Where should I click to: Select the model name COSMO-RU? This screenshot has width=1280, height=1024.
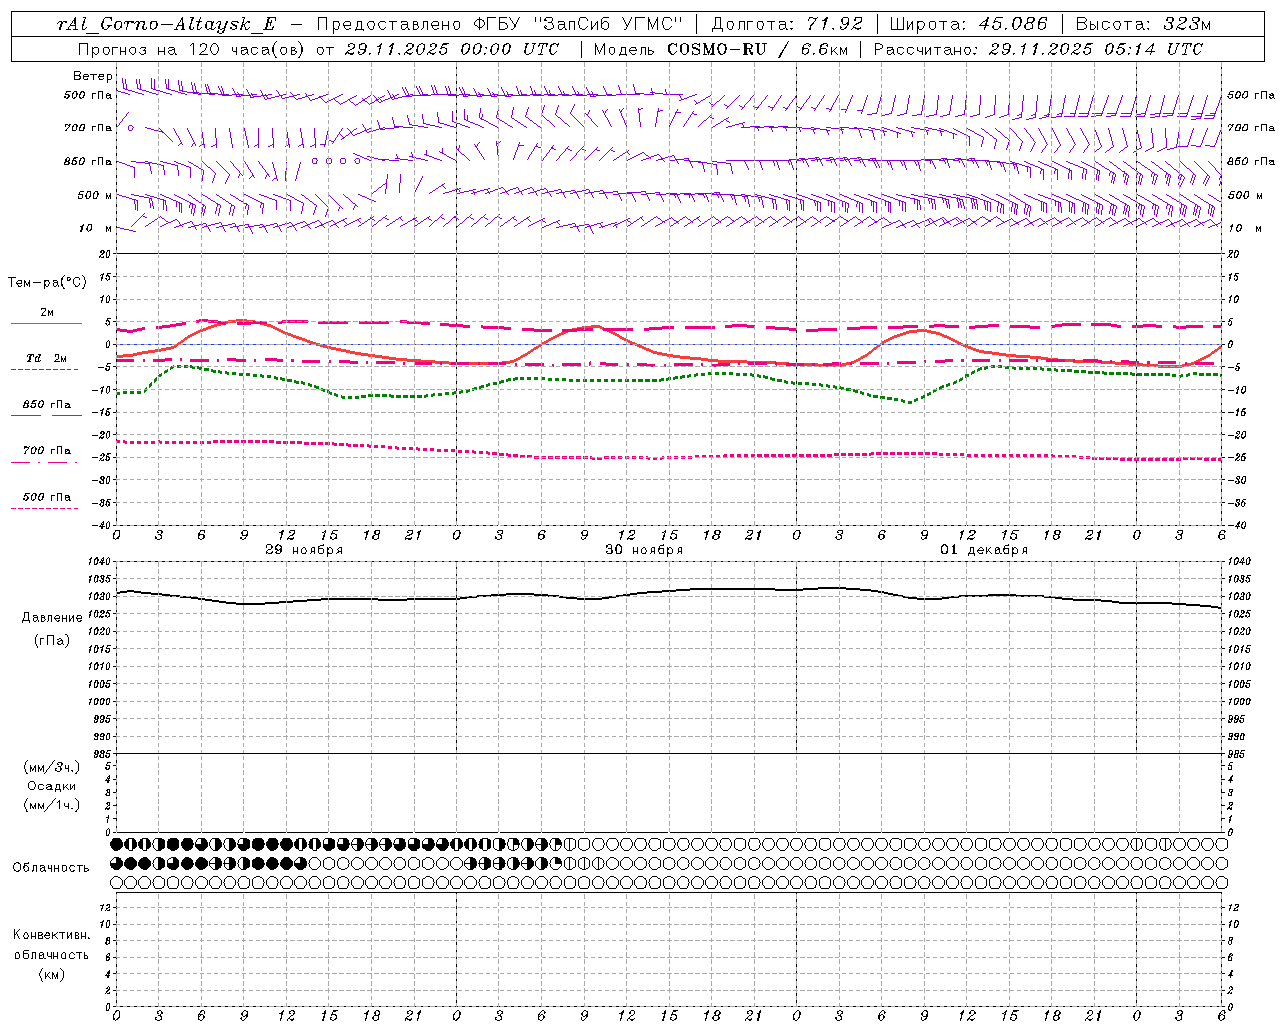717,49
